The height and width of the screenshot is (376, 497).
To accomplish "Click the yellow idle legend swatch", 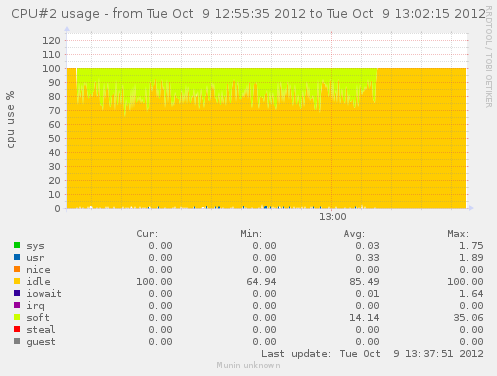I will [17, 281].
